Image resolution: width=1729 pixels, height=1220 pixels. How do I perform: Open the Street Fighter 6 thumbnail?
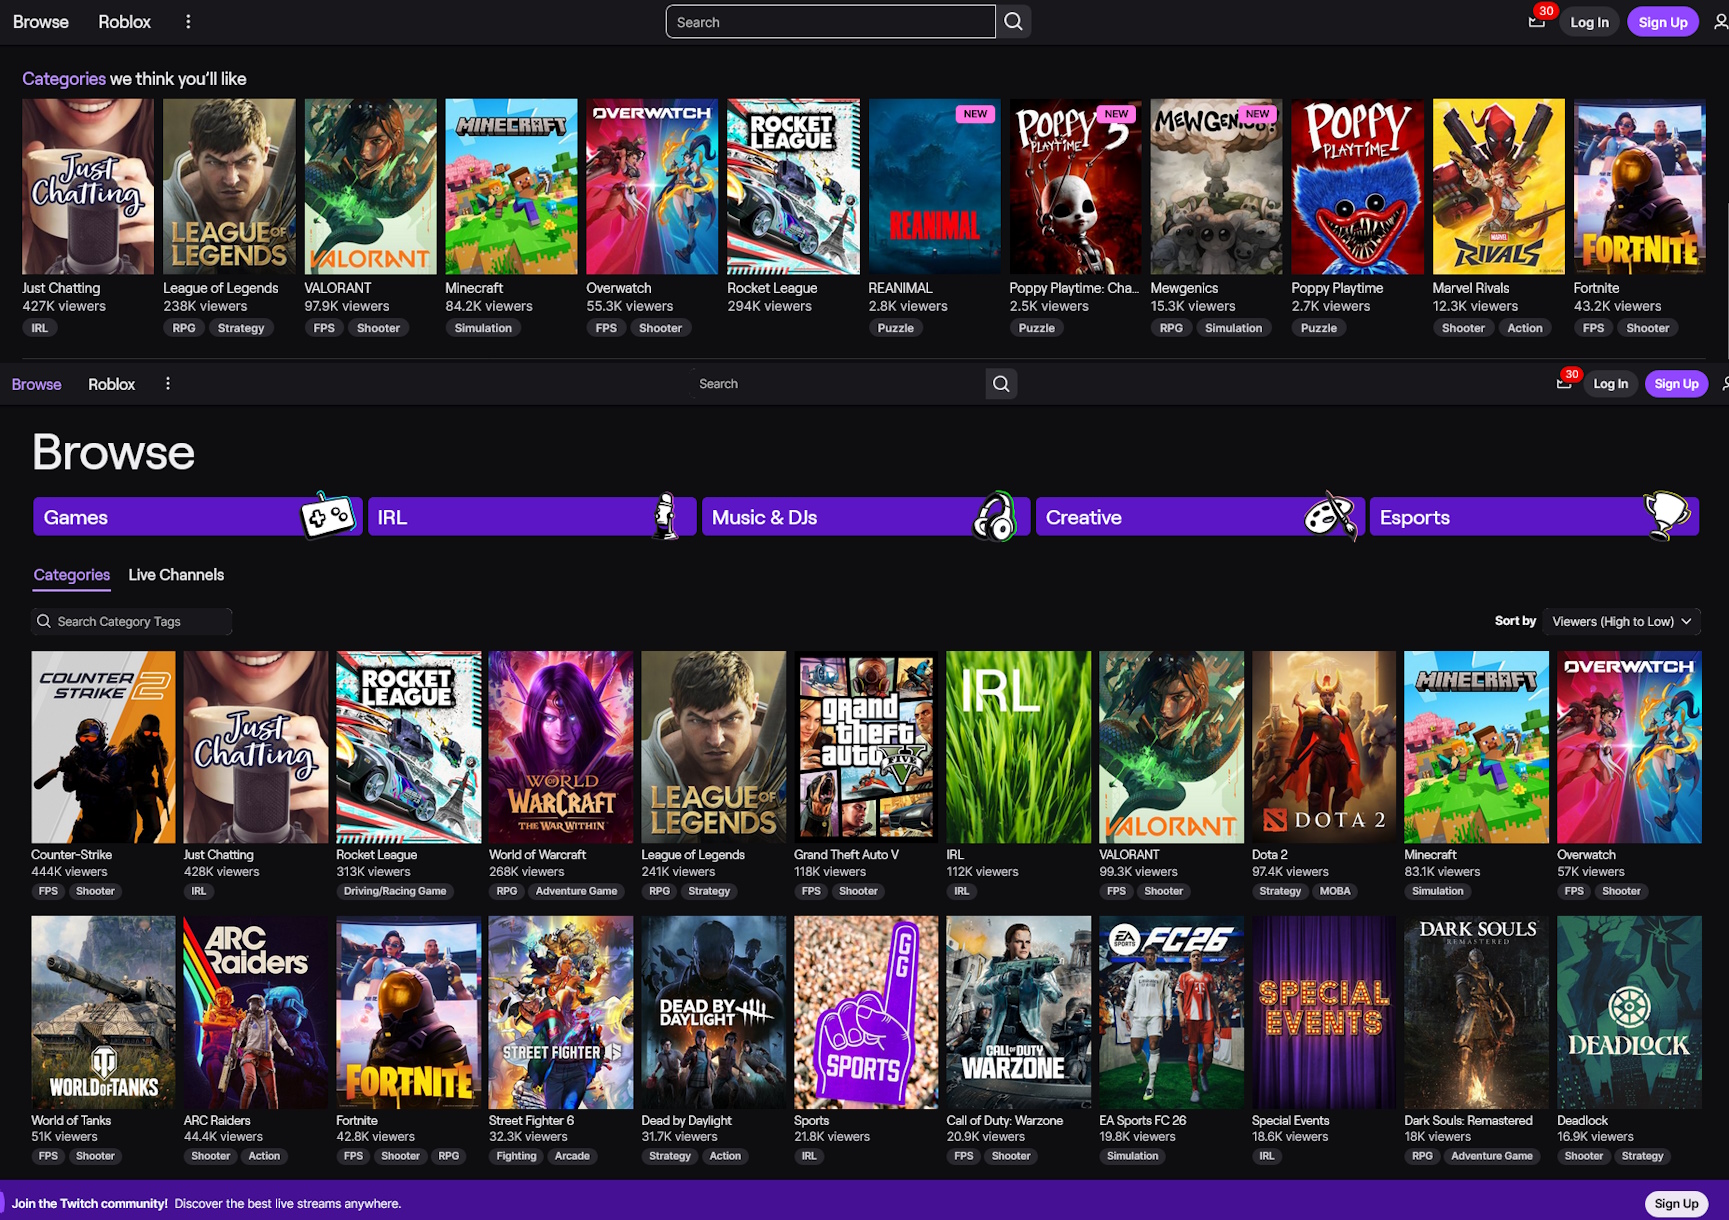click(561, 1012)
